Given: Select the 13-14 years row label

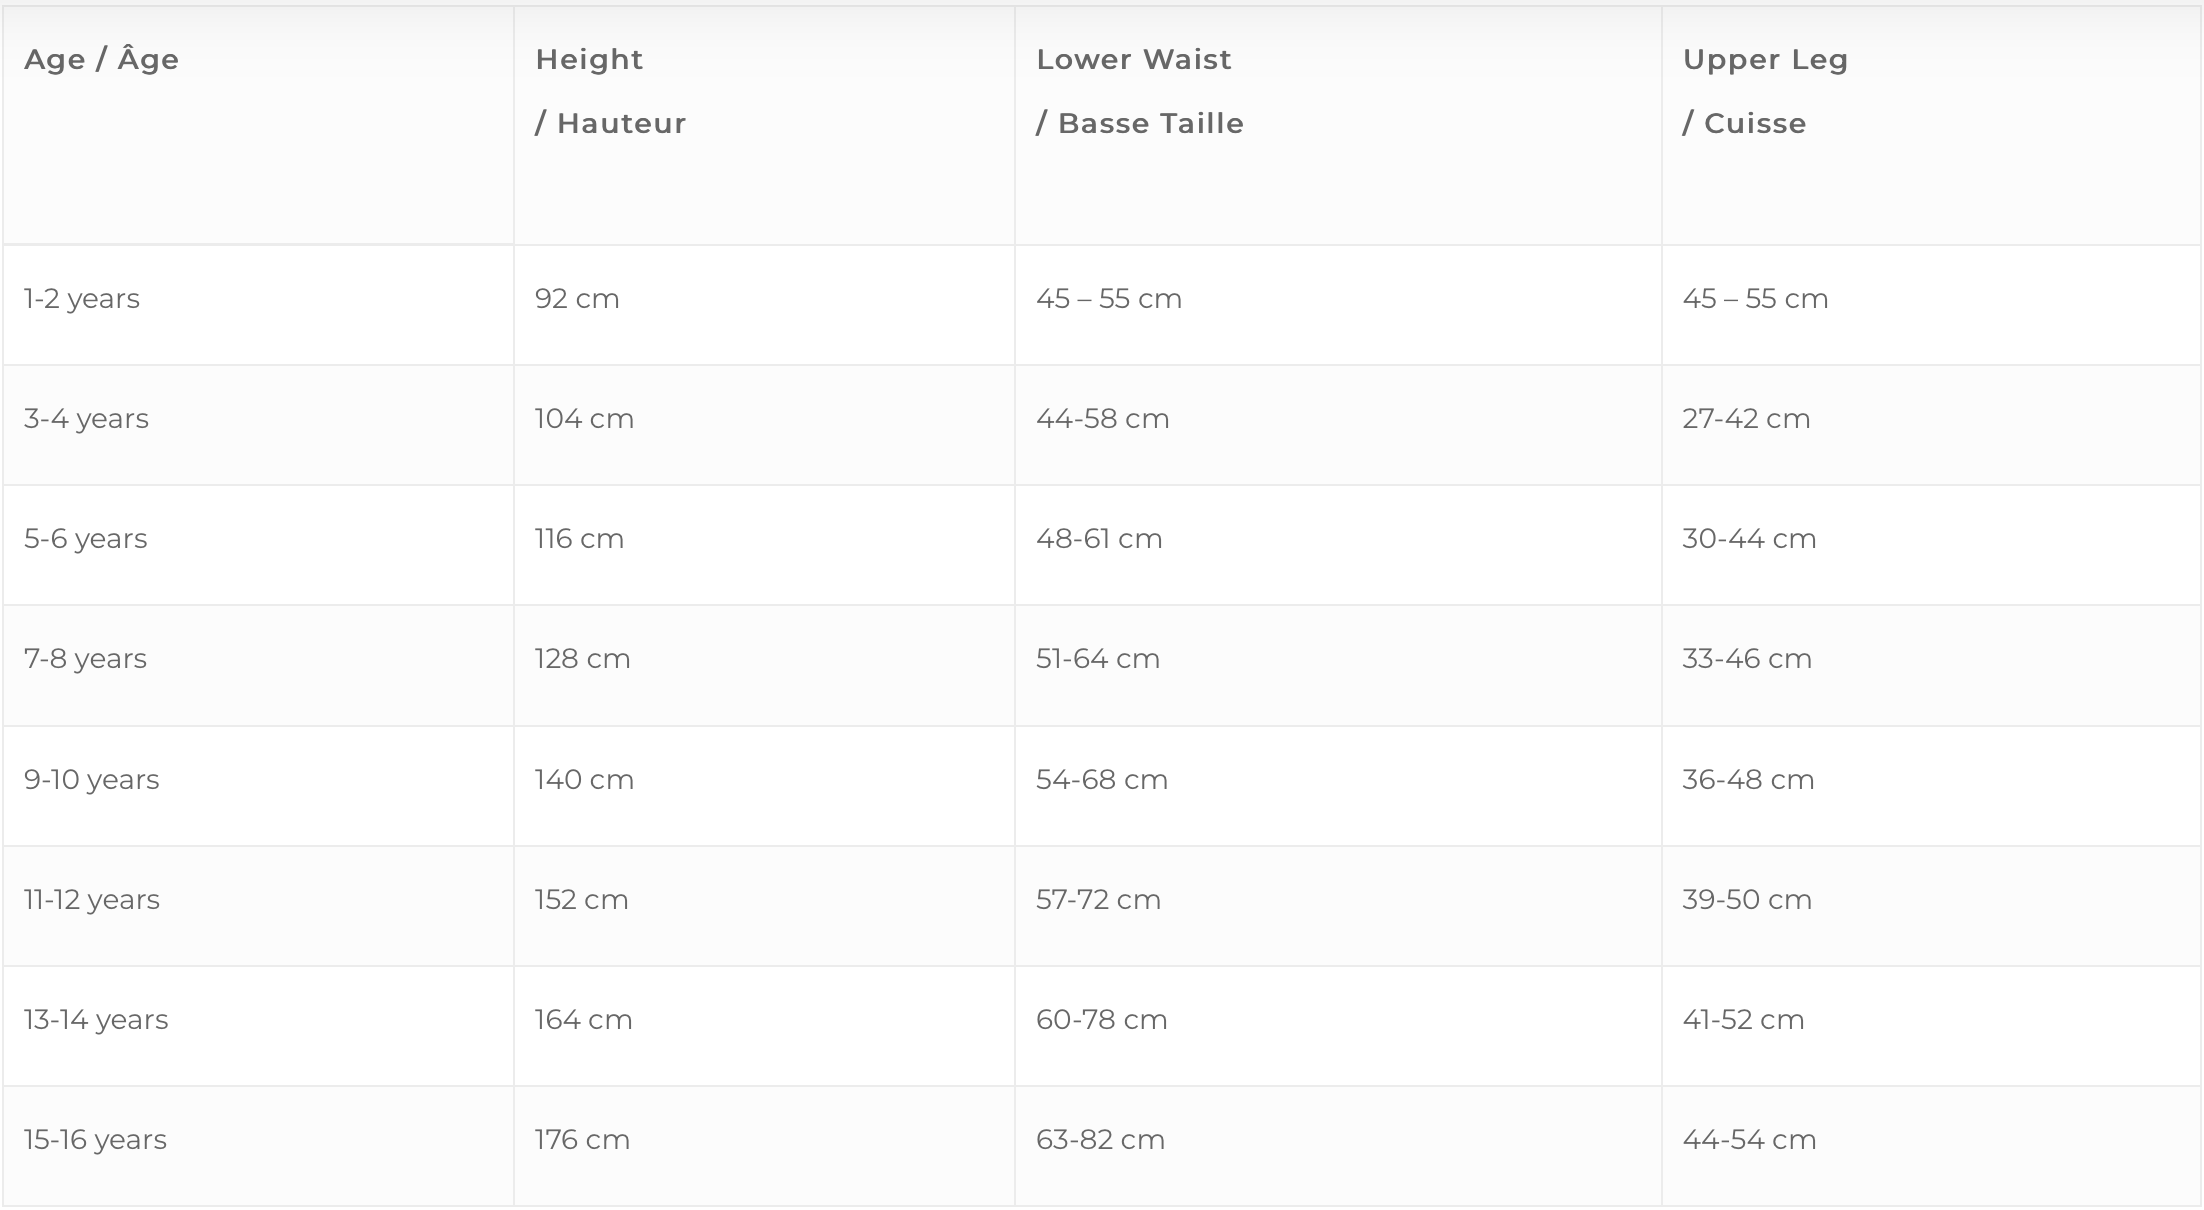Looking at the screenshot, I should [x=96, y=1020].
